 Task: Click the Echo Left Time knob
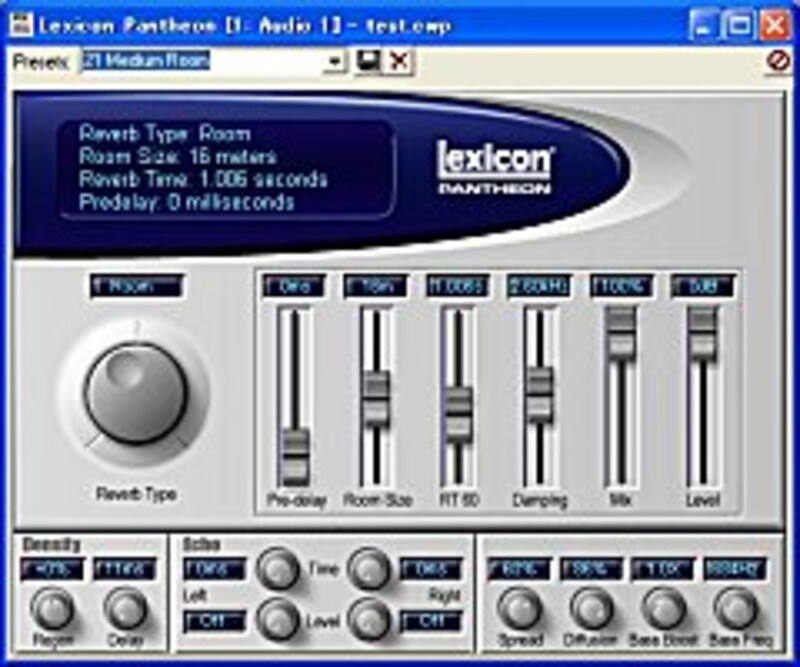[x=278, y=569]
